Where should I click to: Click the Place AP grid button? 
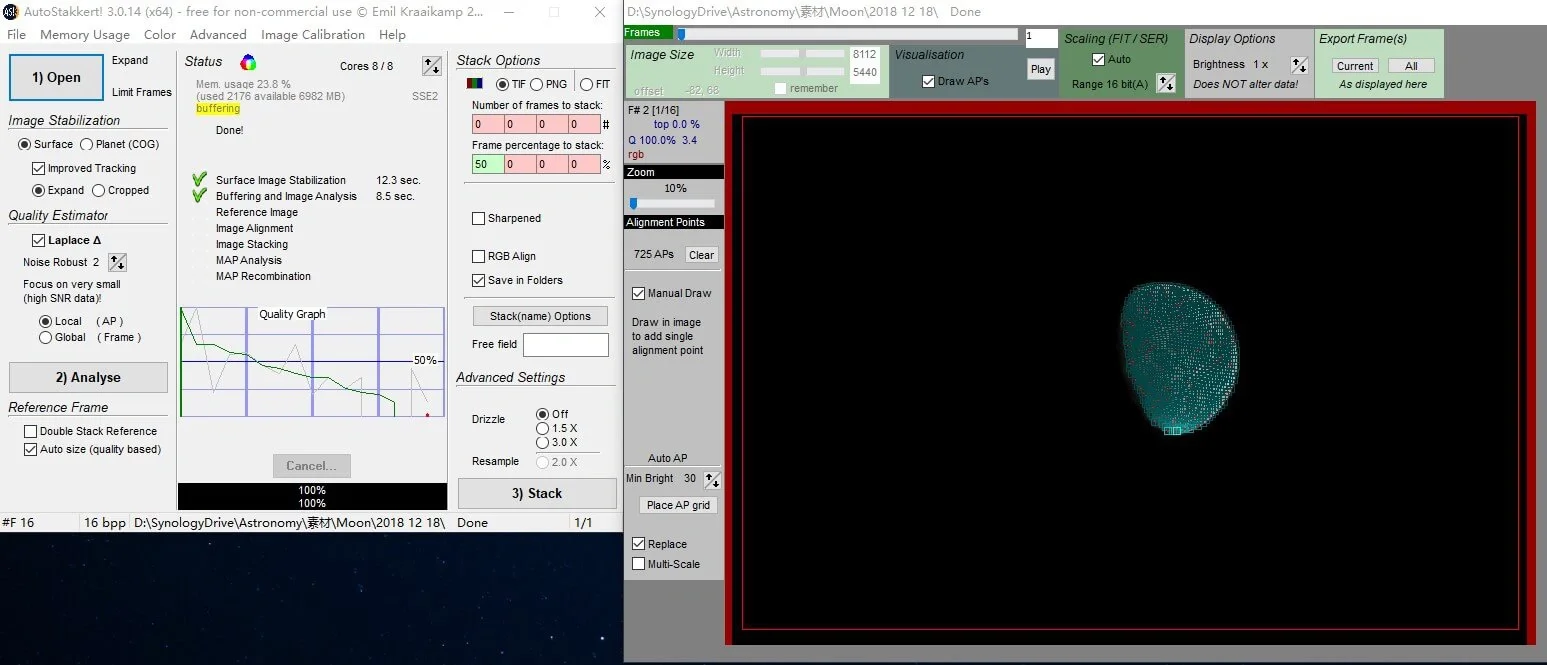(678, 505)
